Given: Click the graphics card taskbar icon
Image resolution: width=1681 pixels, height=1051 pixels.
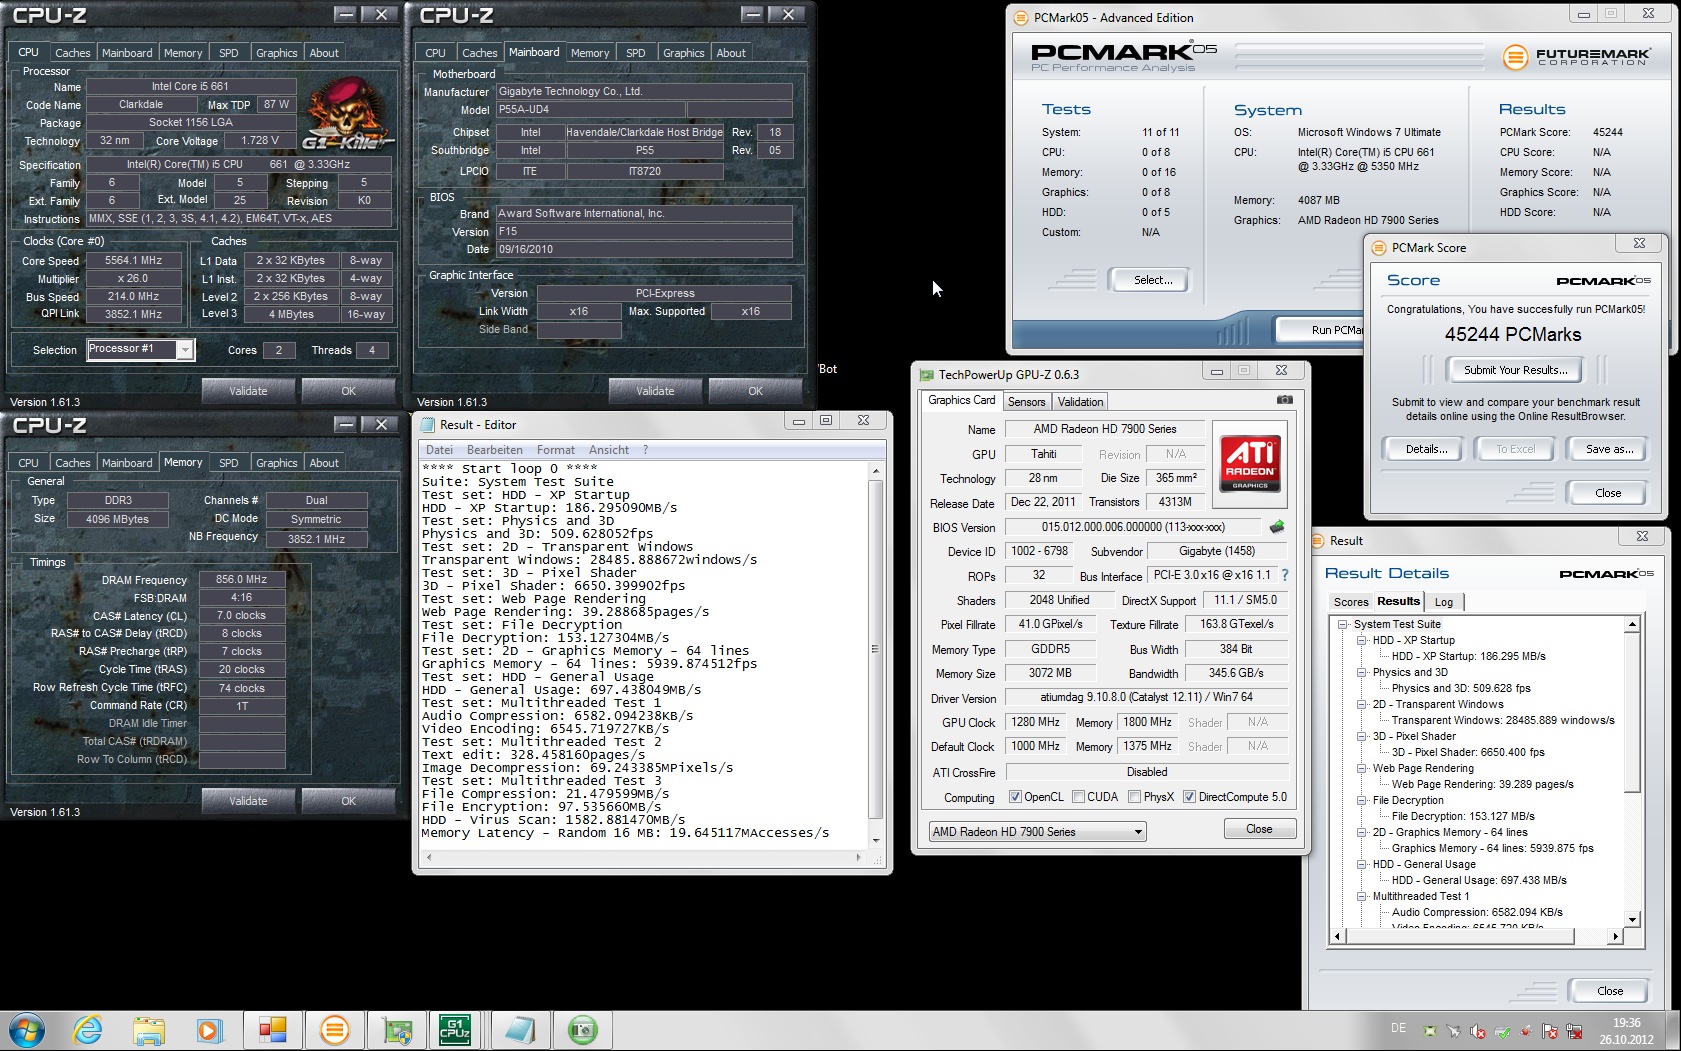Looking at the screenshot, I should tap(396, 1030).
